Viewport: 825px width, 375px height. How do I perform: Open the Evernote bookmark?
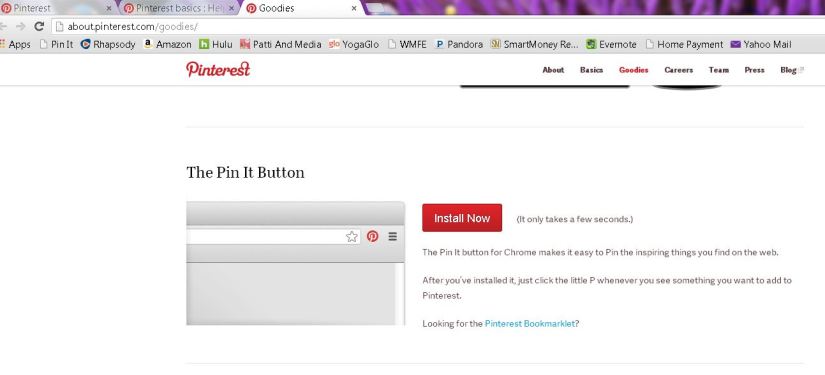coord(611,45)
